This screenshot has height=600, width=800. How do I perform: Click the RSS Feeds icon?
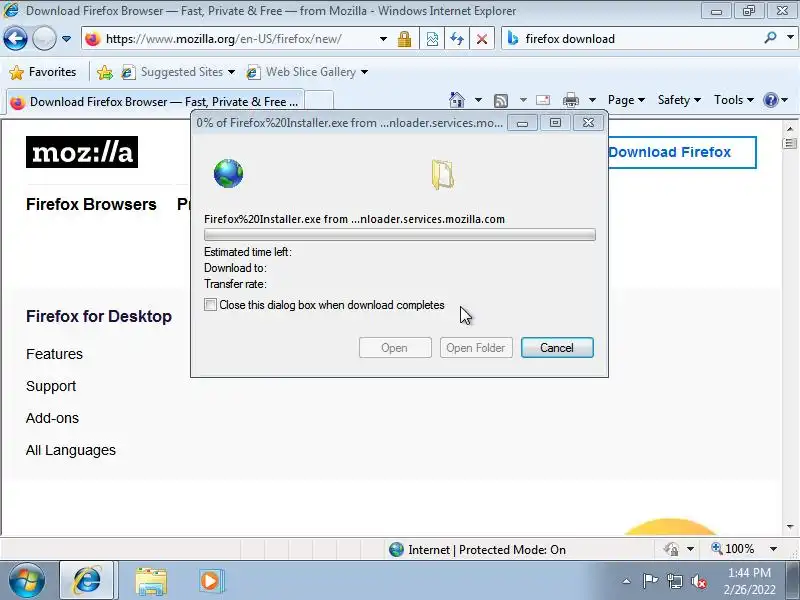click(501, 101)
